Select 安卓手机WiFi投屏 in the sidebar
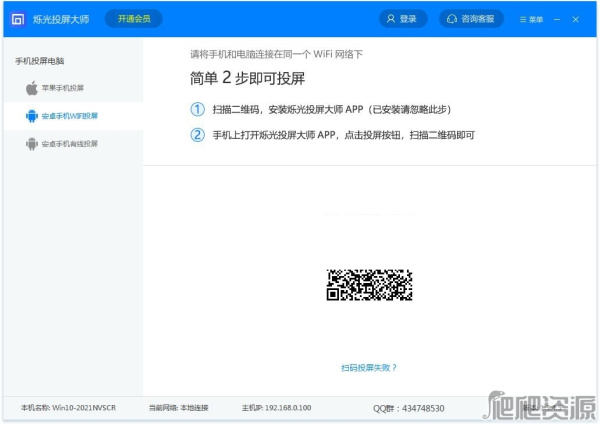The width and height of the screenshot is (600, 426). click(73, 116)
